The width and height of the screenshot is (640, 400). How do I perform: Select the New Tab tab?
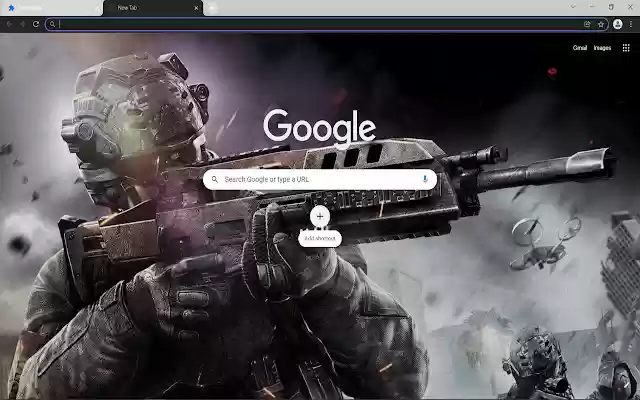153,8
